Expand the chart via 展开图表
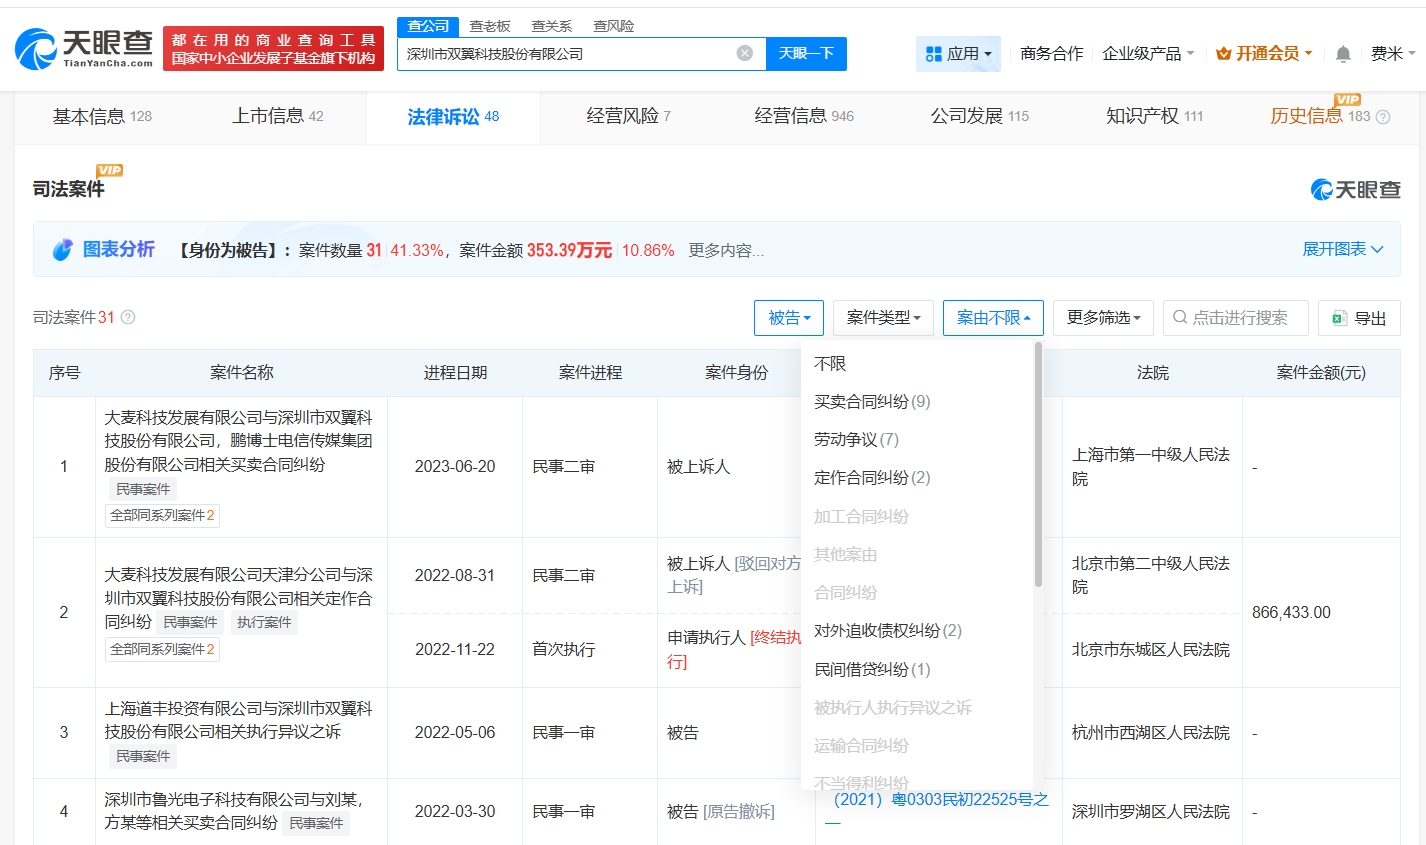This screenshot has width=1426, height=845. [1343, 247]
